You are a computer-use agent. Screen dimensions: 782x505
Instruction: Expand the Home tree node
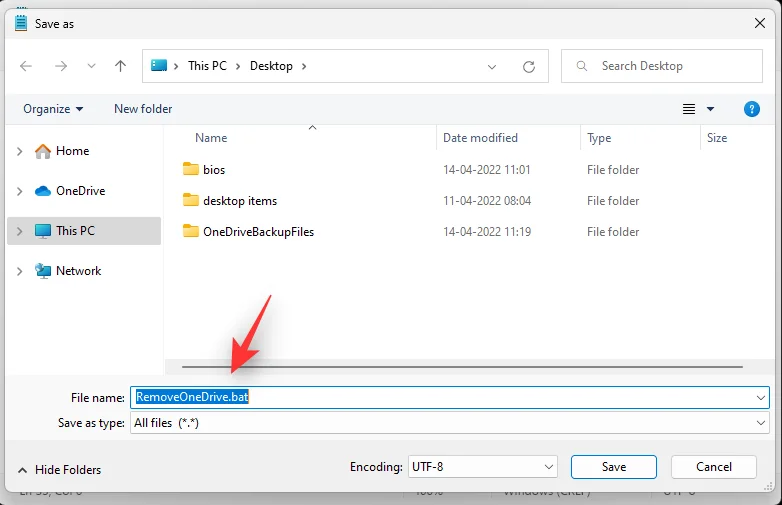[19, 151]
